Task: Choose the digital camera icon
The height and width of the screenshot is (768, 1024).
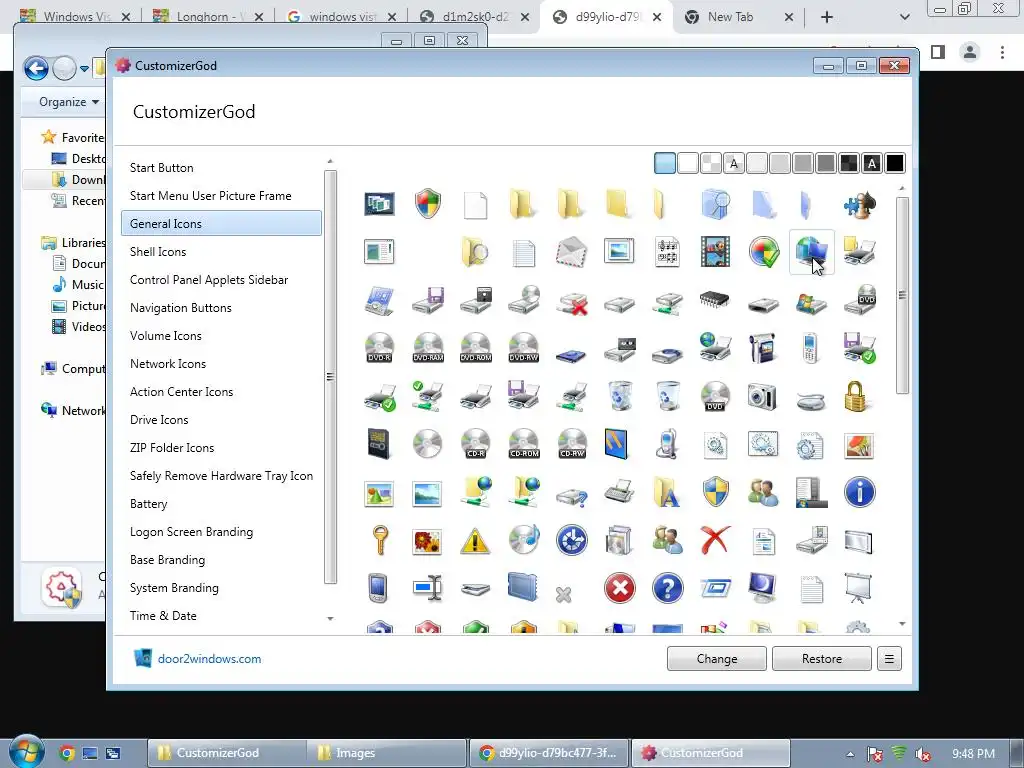Action: (x=763, y=396)
